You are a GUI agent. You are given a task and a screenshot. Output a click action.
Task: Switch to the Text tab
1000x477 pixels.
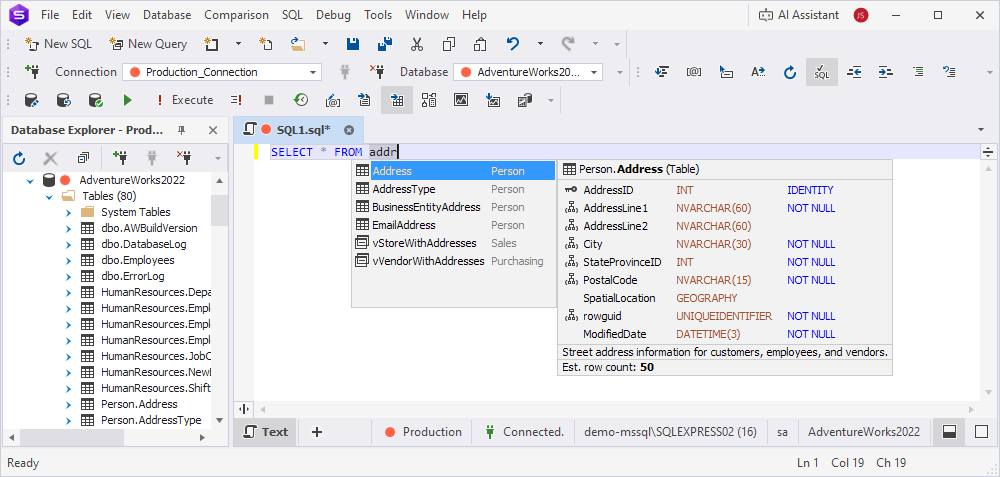pos(264,432)
